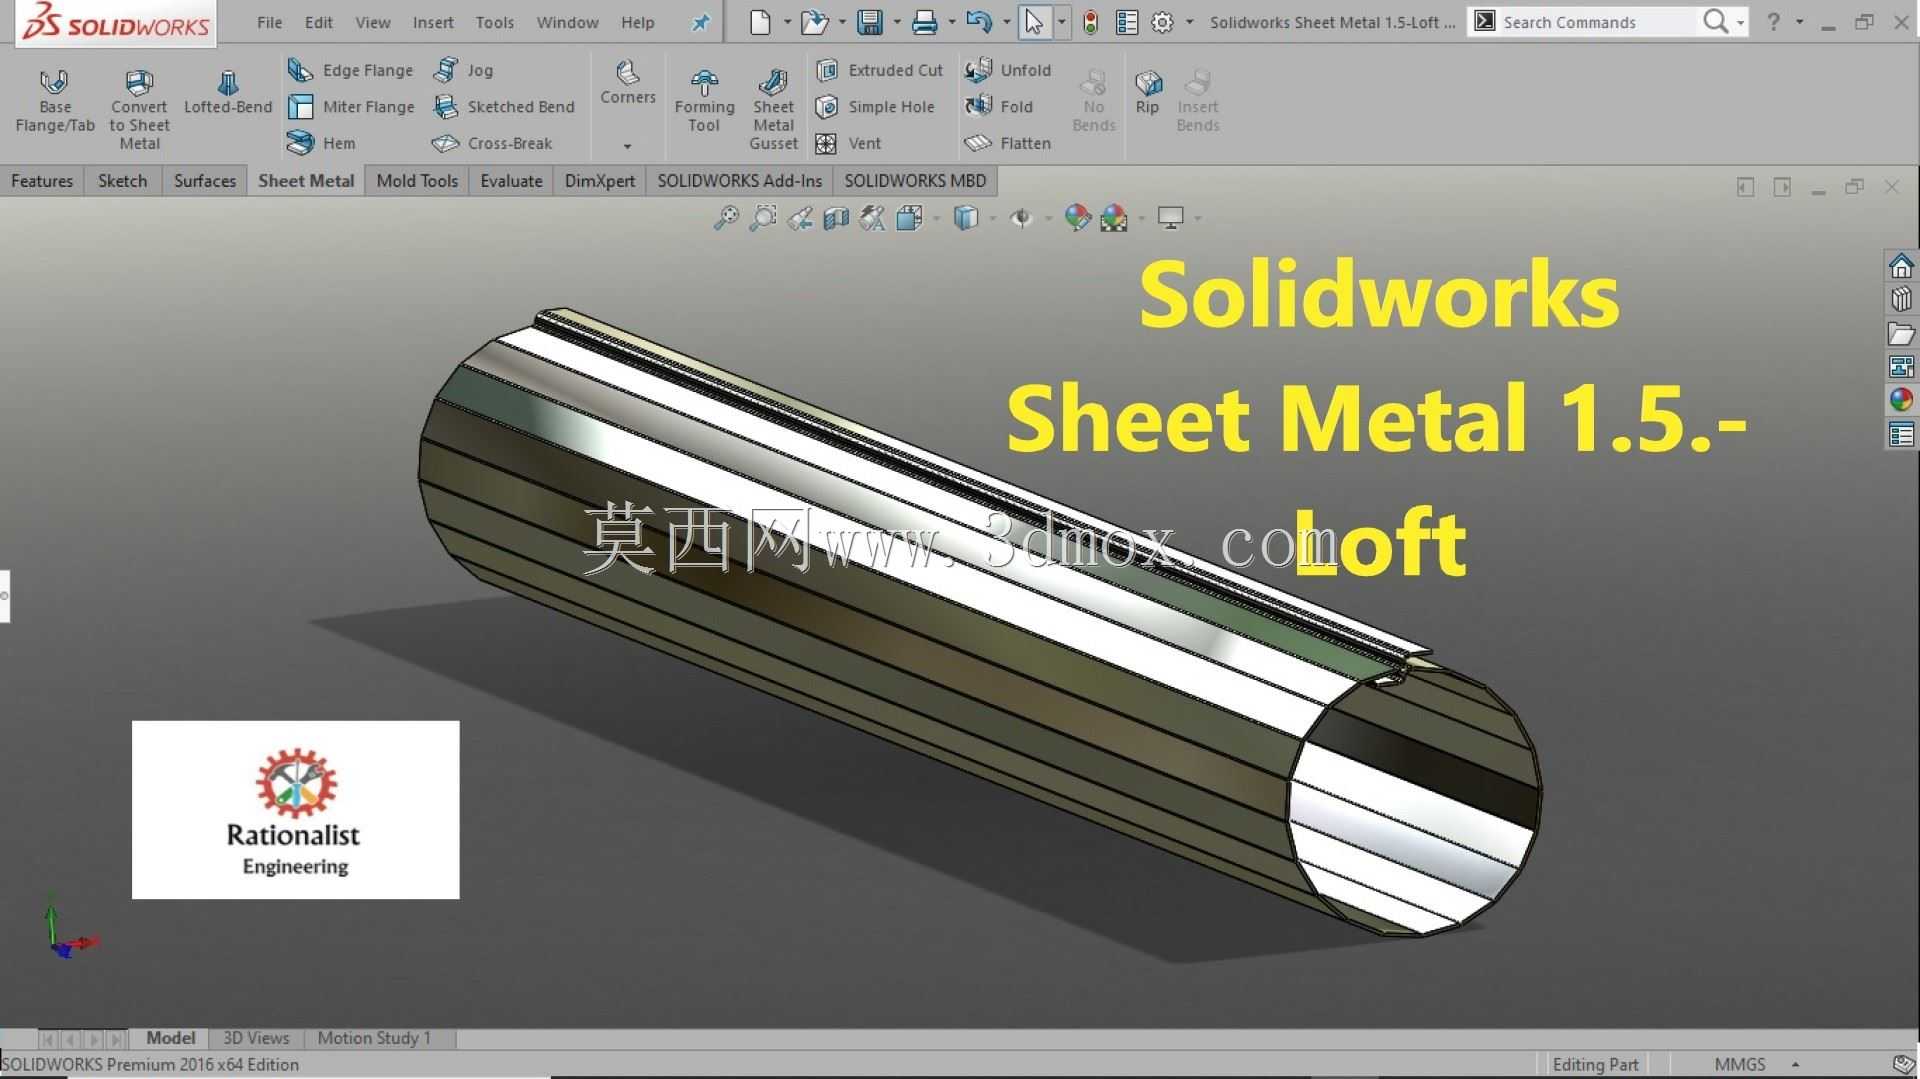The image size is (1920, 1079).
Task: Open the Options gear icon
Action: [x=1162, y=22]
